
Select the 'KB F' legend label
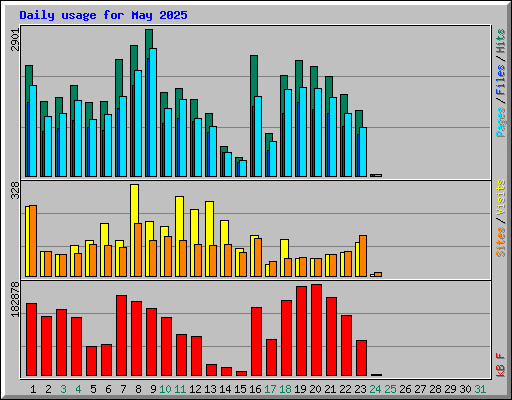point(501,365)
